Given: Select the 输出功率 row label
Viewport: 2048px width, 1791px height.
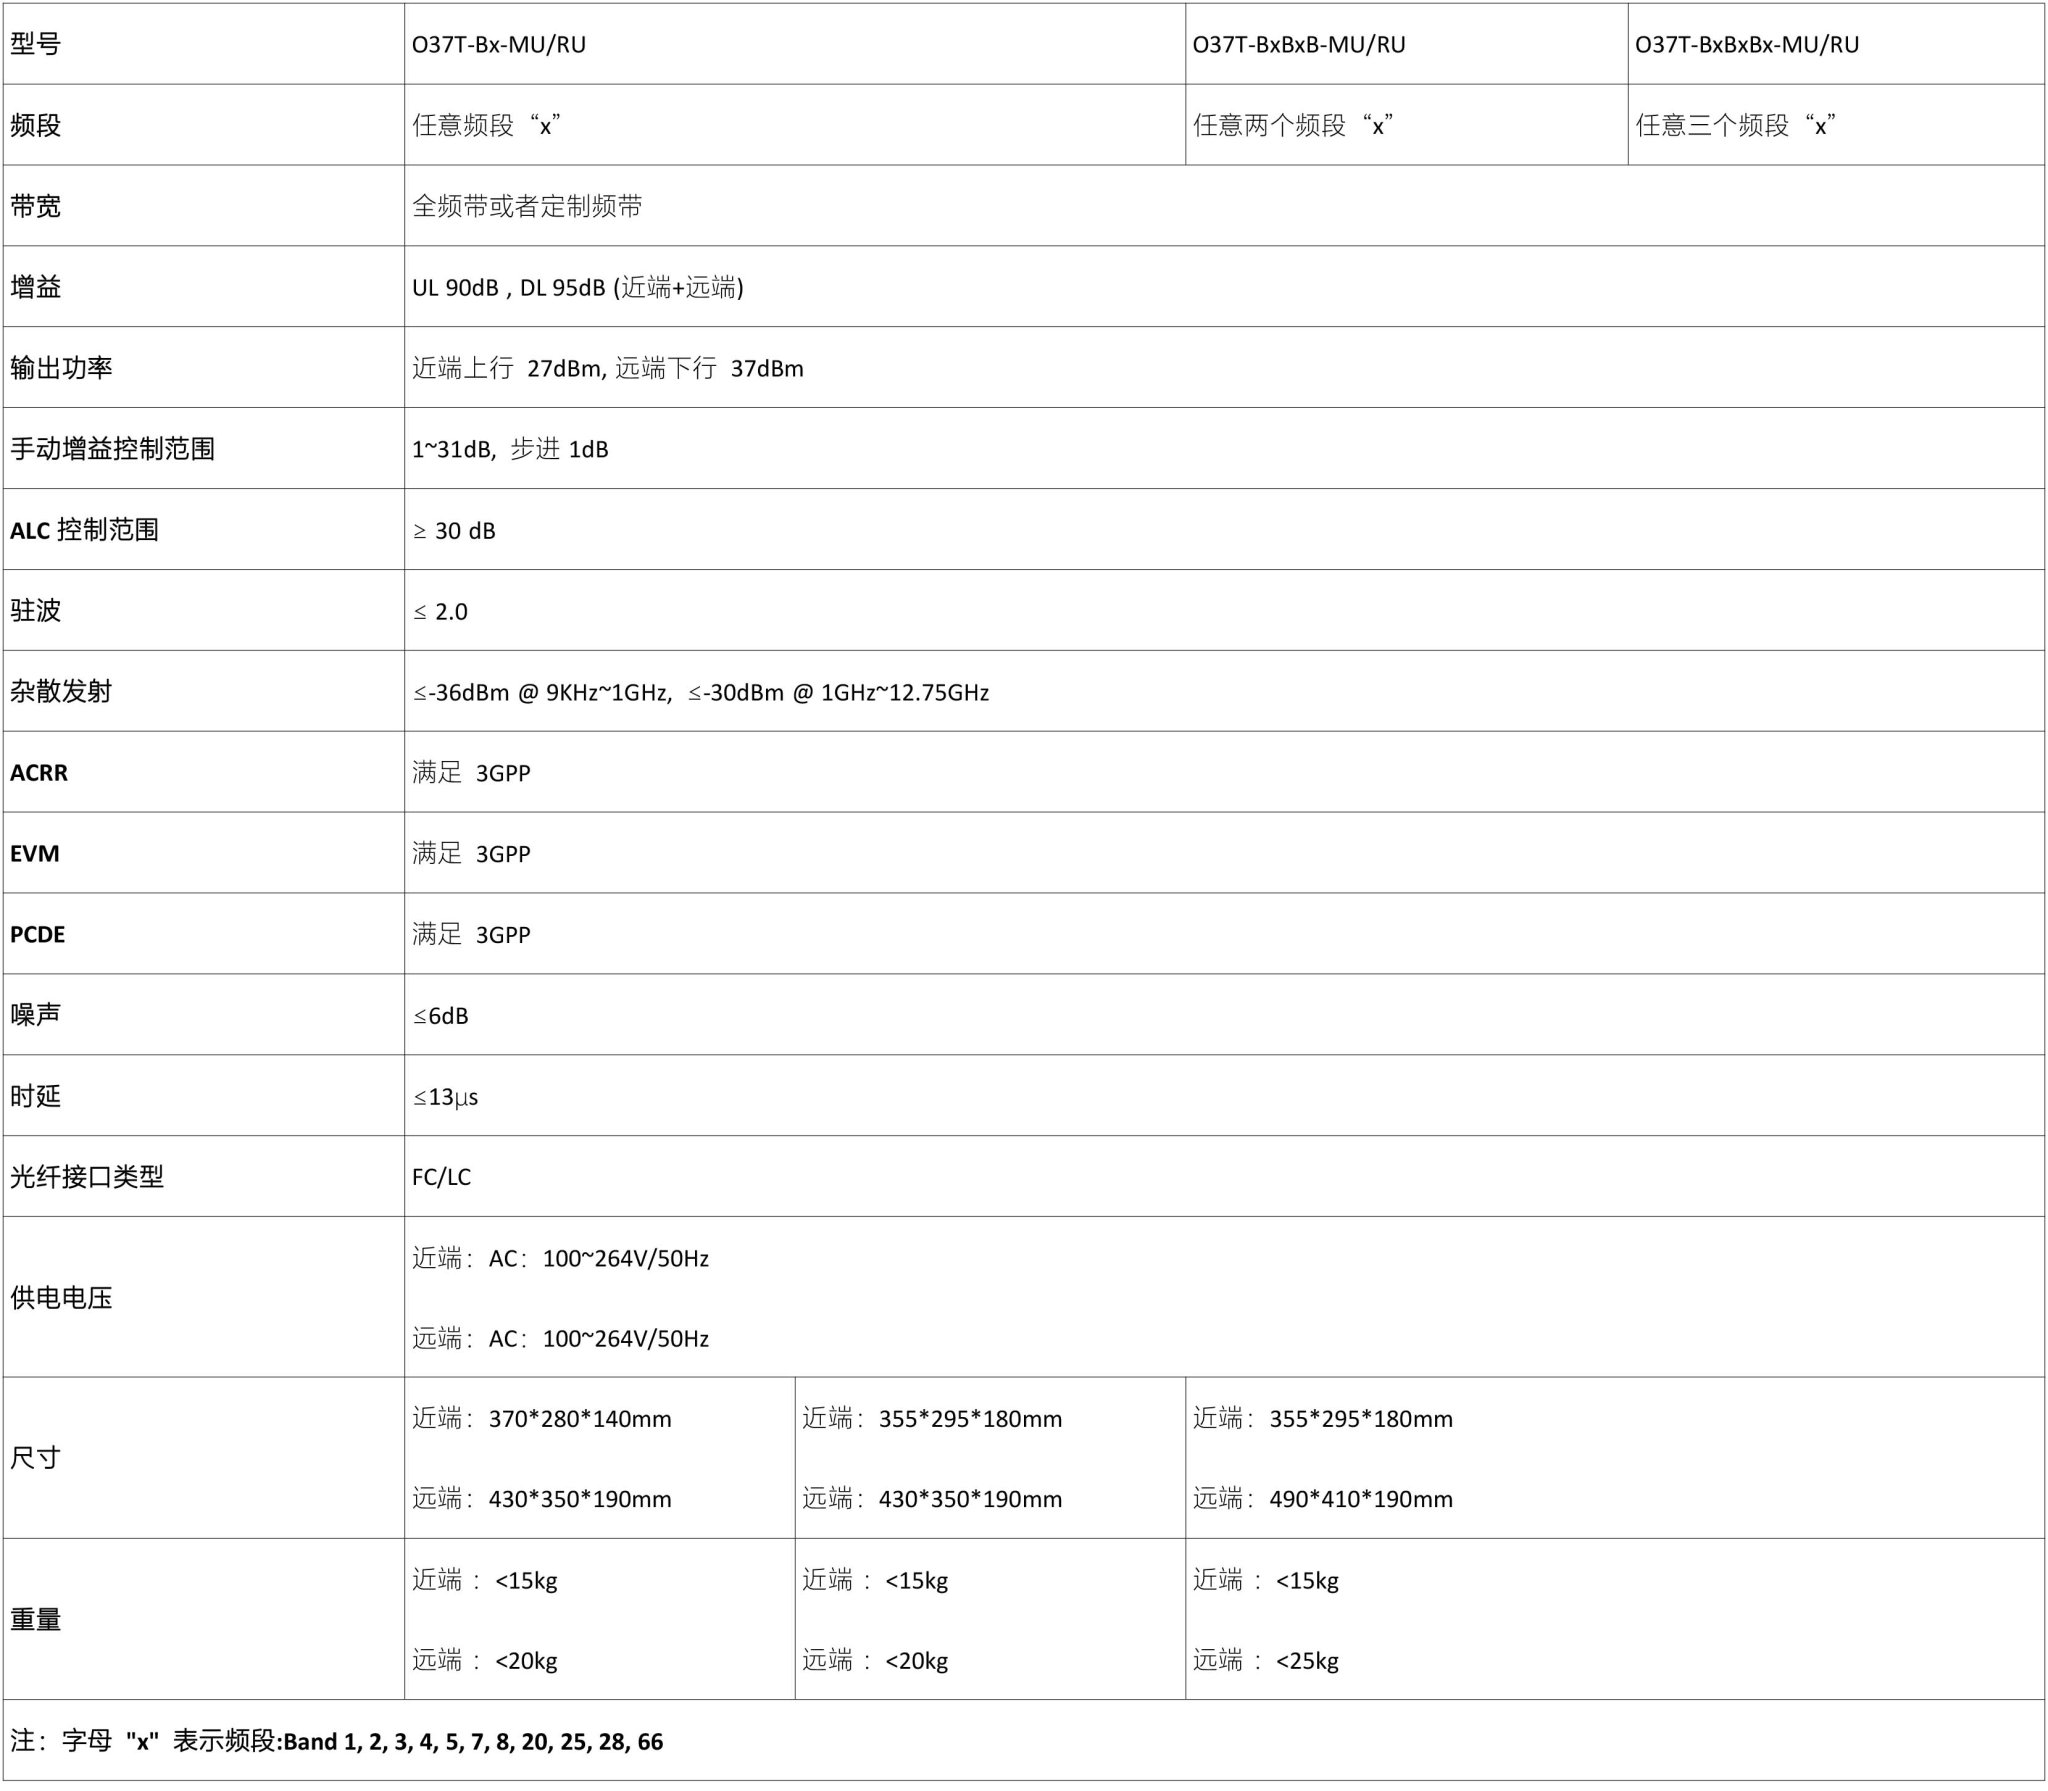Looking at the screenshot, I should pyautogui.click(x=61, y=368).
